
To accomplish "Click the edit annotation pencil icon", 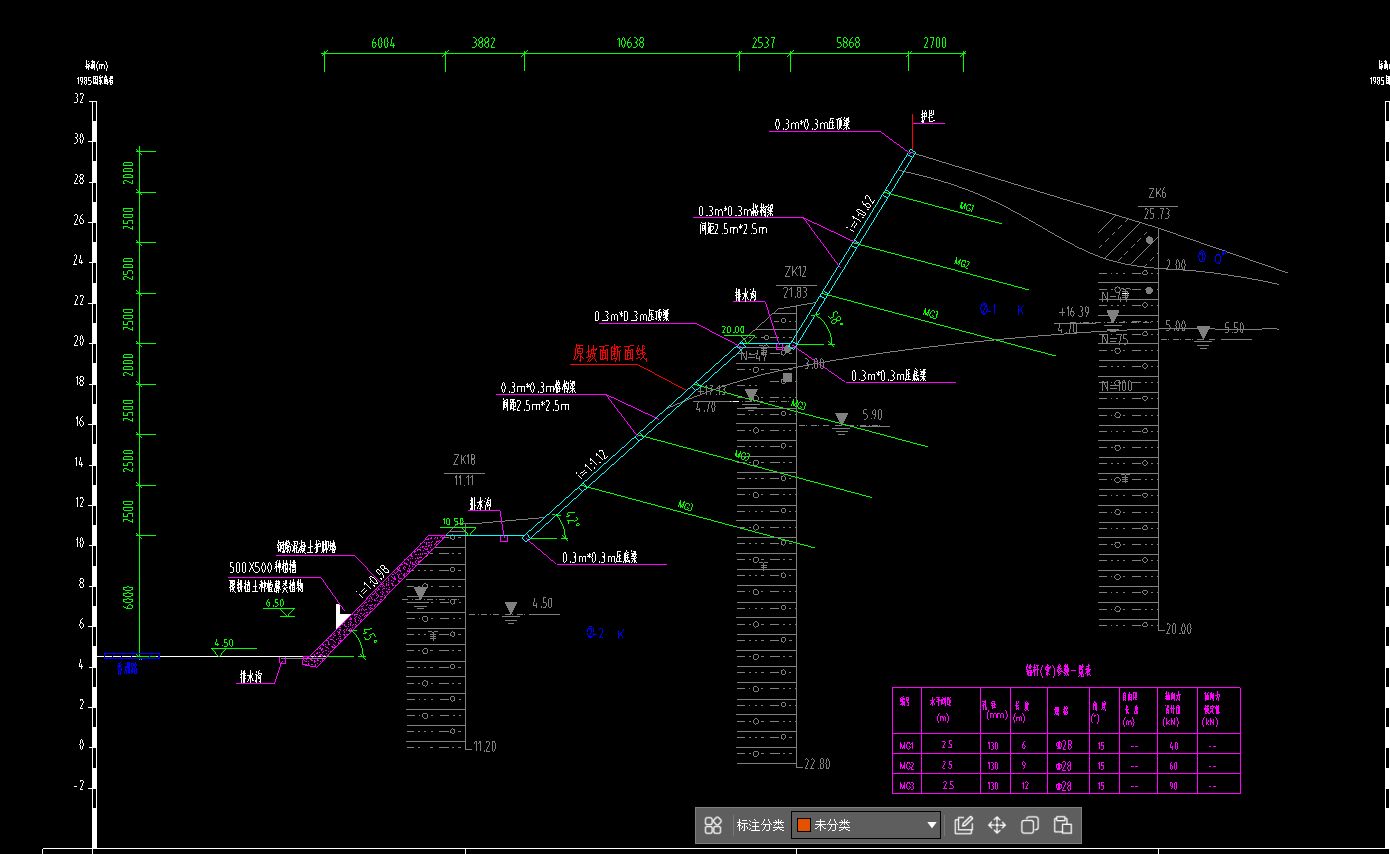I will tap(964, 825).
